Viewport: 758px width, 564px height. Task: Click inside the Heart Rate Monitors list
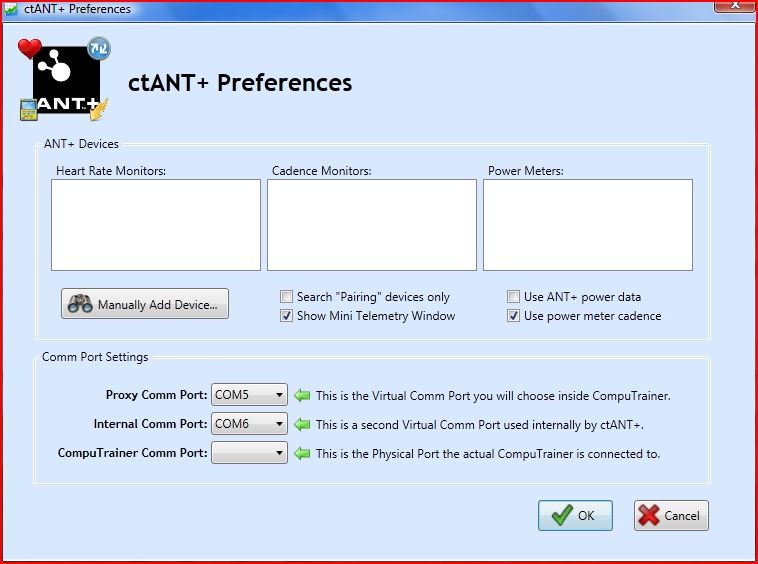[156, 225]
